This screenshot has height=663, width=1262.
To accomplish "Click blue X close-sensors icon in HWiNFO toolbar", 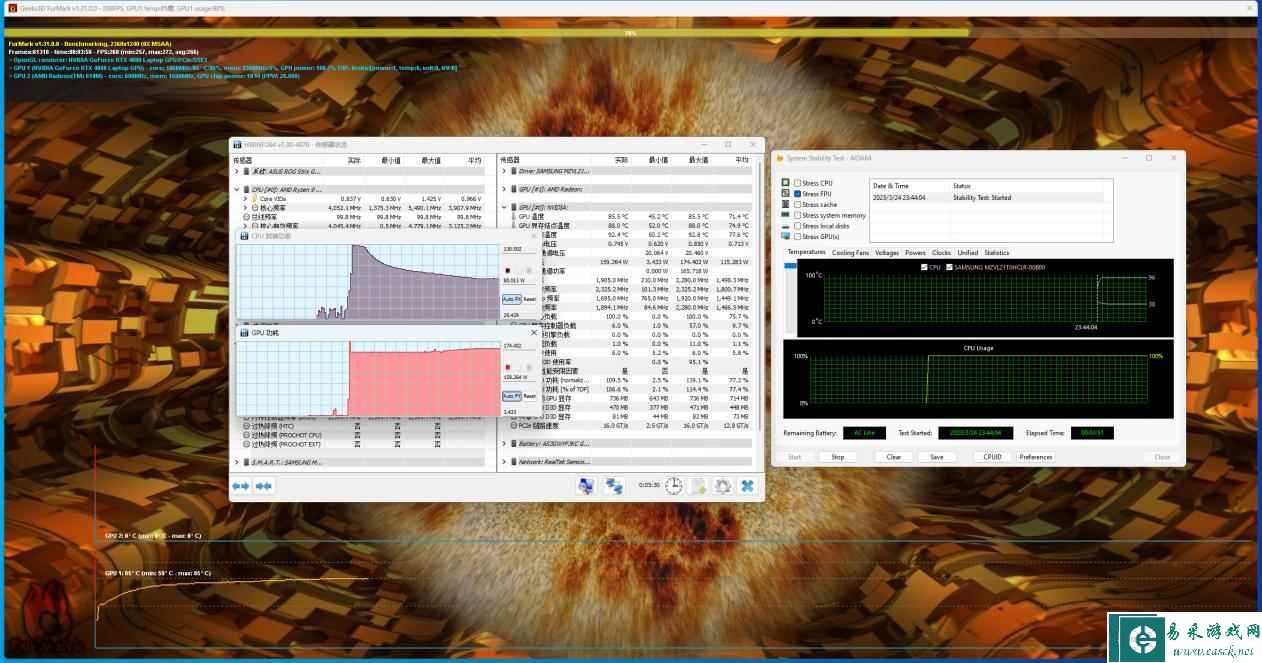I will 747,486.
